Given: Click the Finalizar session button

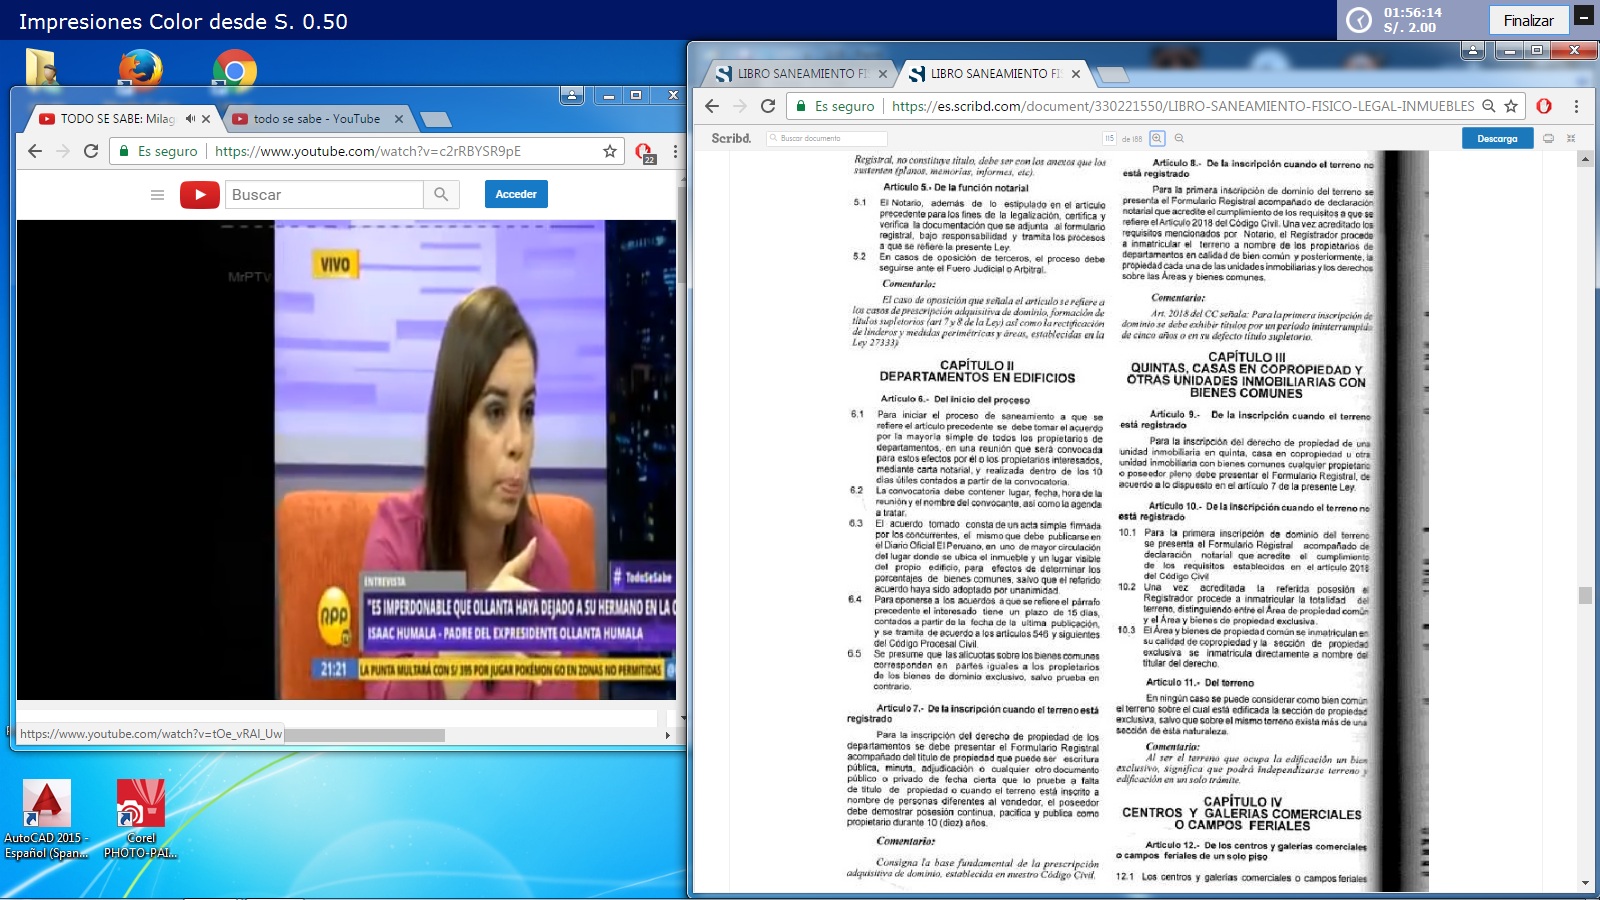Looking at the screenshot, I should tap(1528, 20).
